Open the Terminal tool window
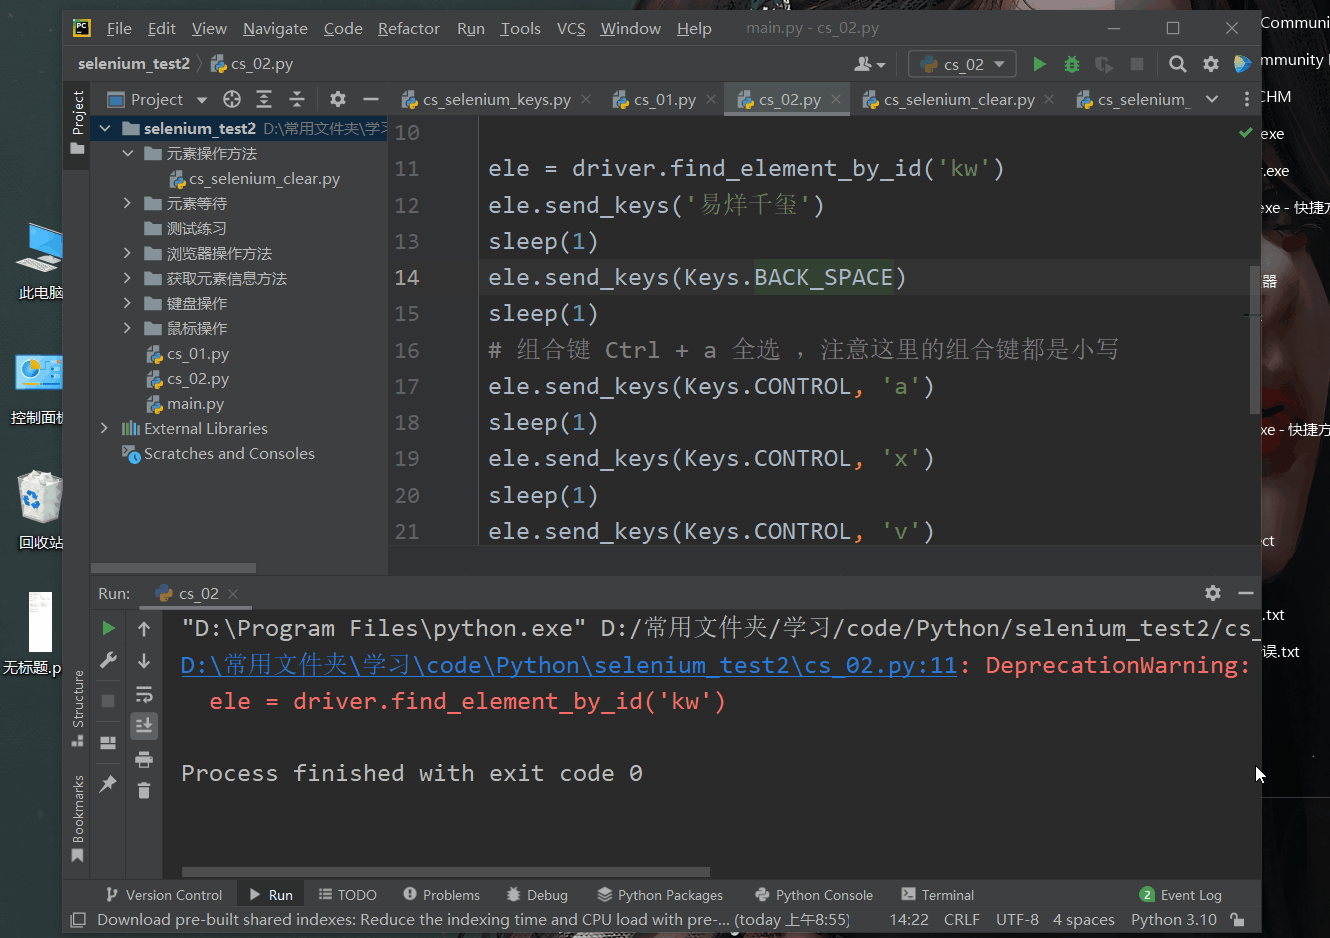 pos(938,895)
